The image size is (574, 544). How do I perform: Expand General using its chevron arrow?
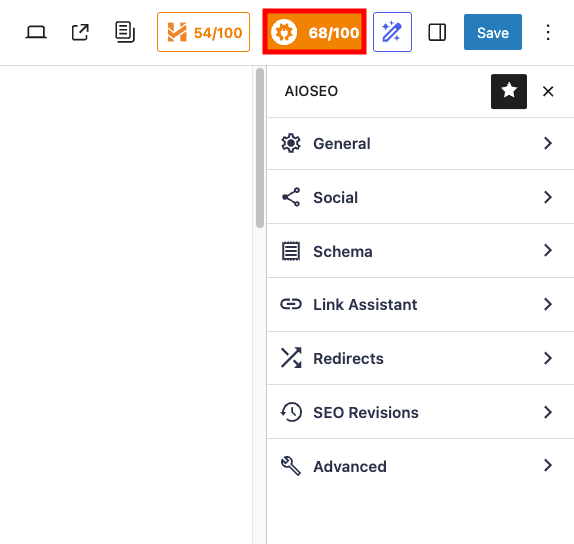(x=548, y=144)
